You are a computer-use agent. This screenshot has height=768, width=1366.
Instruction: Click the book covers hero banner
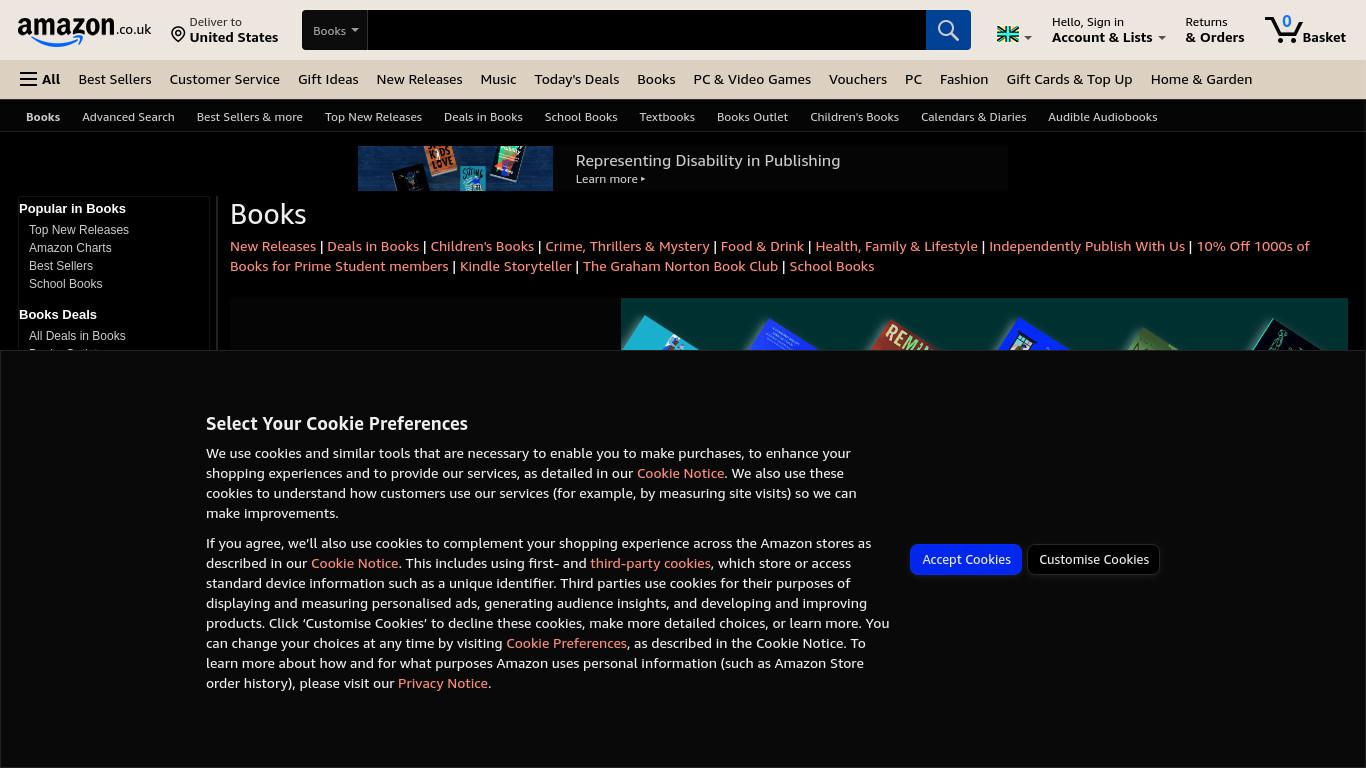[x=984, y=324]
